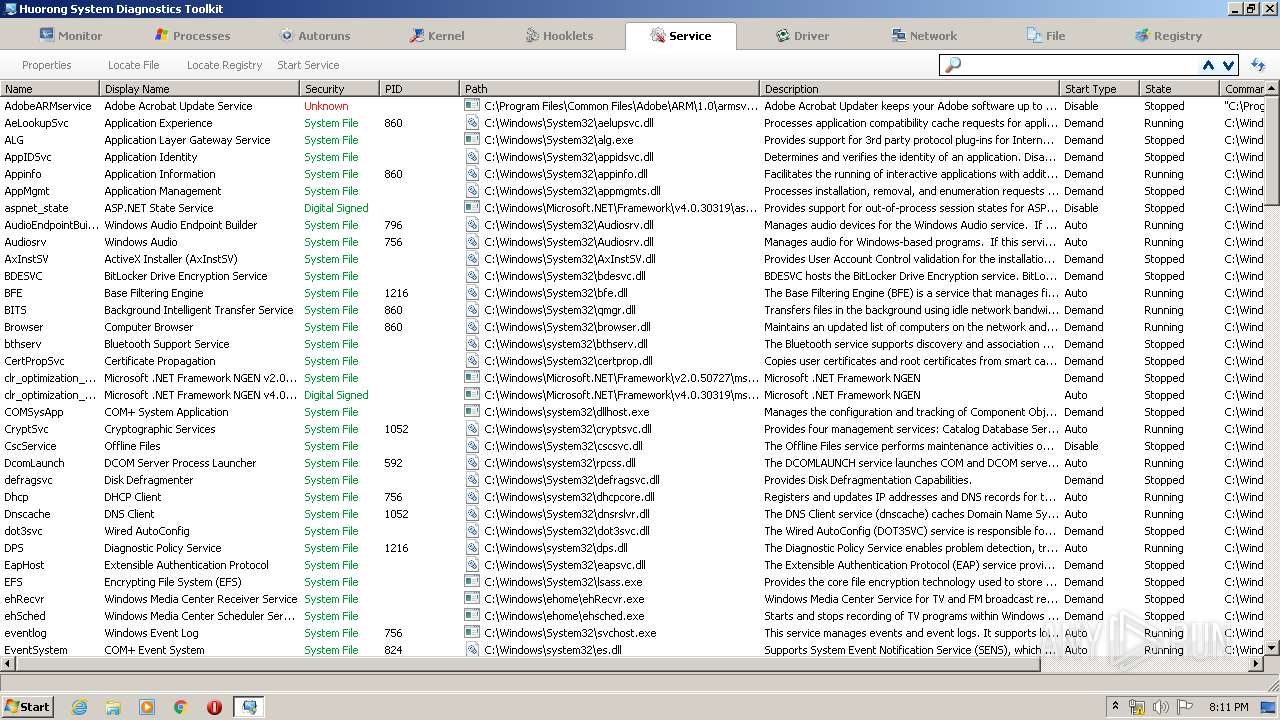
Task: Click the system tray clock
Action: [x=1228, y=707]
